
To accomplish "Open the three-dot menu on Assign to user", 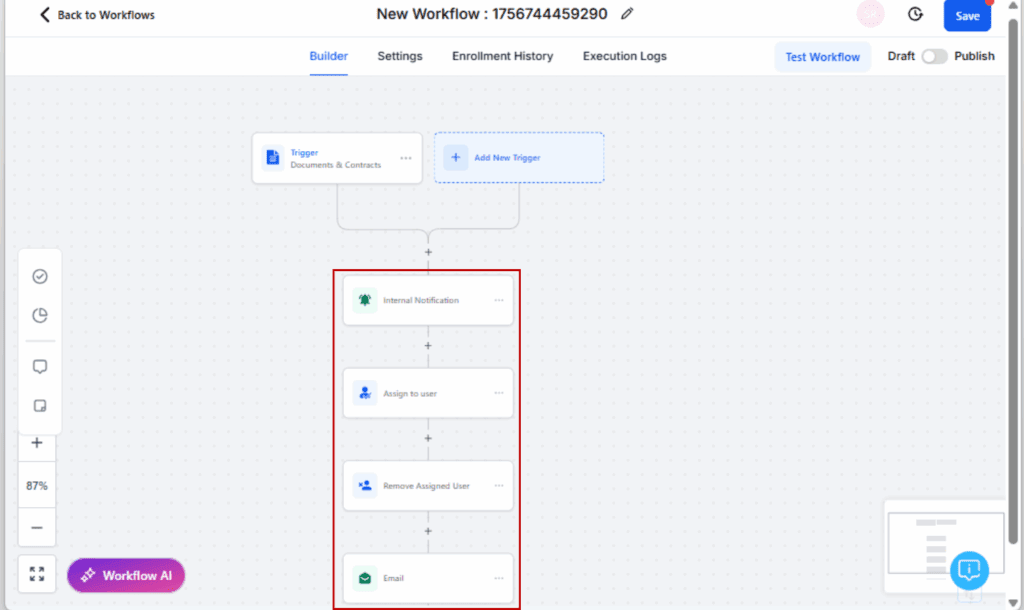I will pos(499,393).
